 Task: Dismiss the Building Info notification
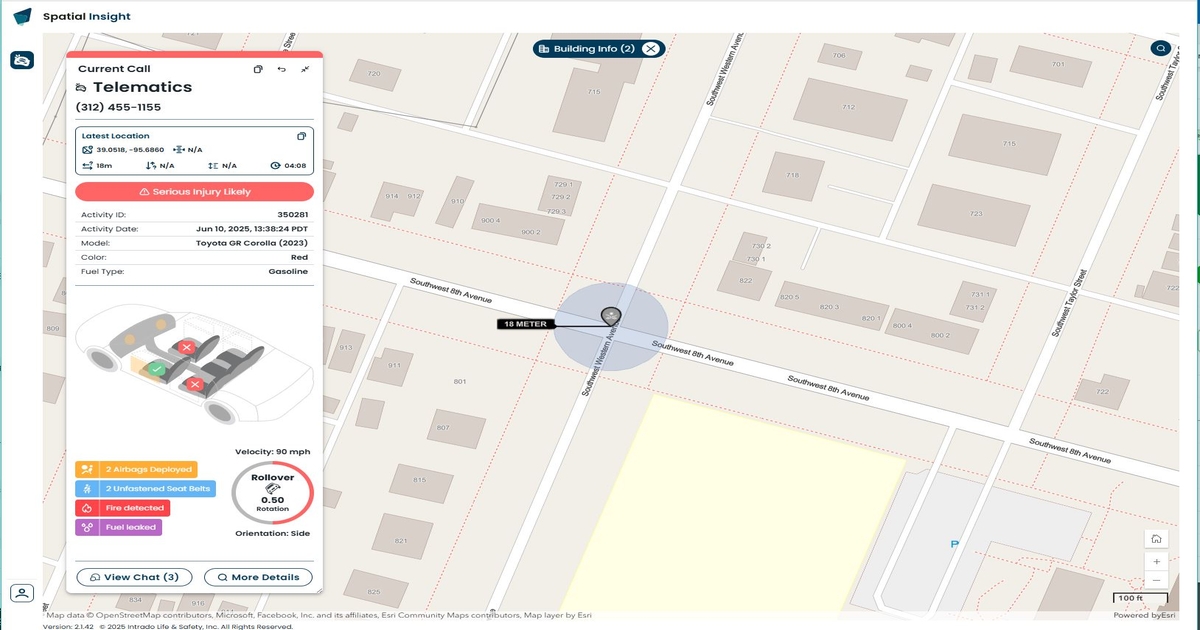pos(651,47)
